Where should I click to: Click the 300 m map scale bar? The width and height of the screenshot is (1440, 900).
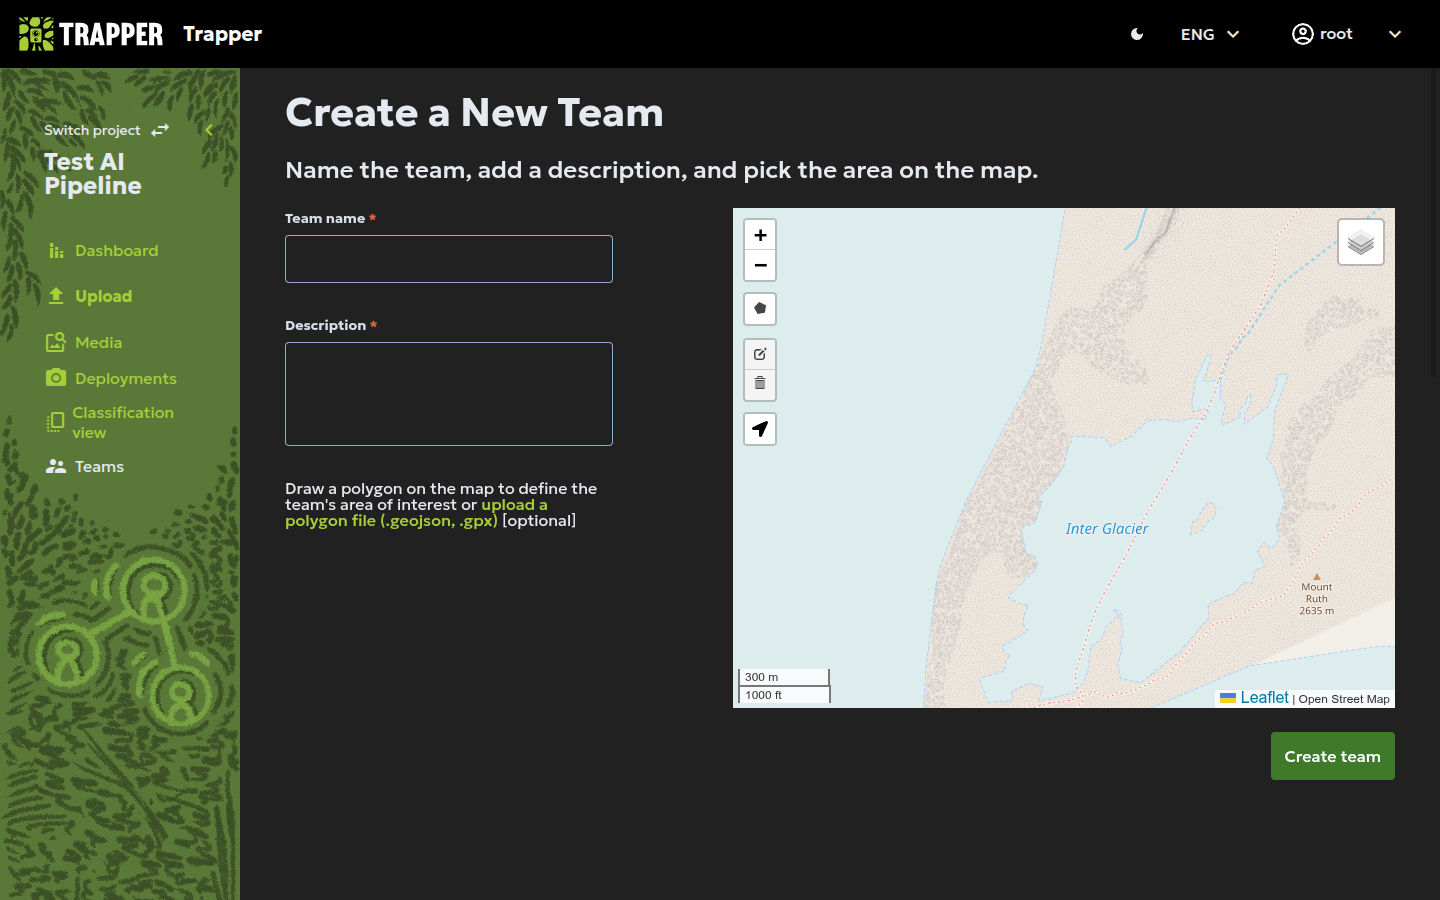coord(784,677)
